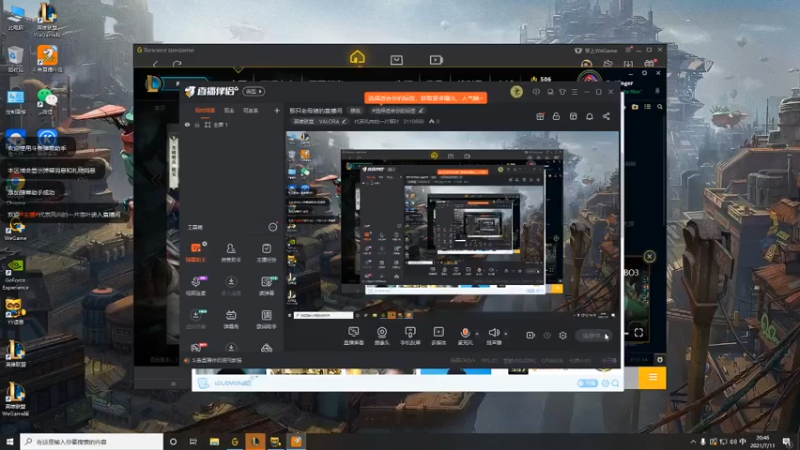Open the 视频连麦 video co-stream tool
Viewport: 800px width, 450px height.
click(x=196, y=286)
